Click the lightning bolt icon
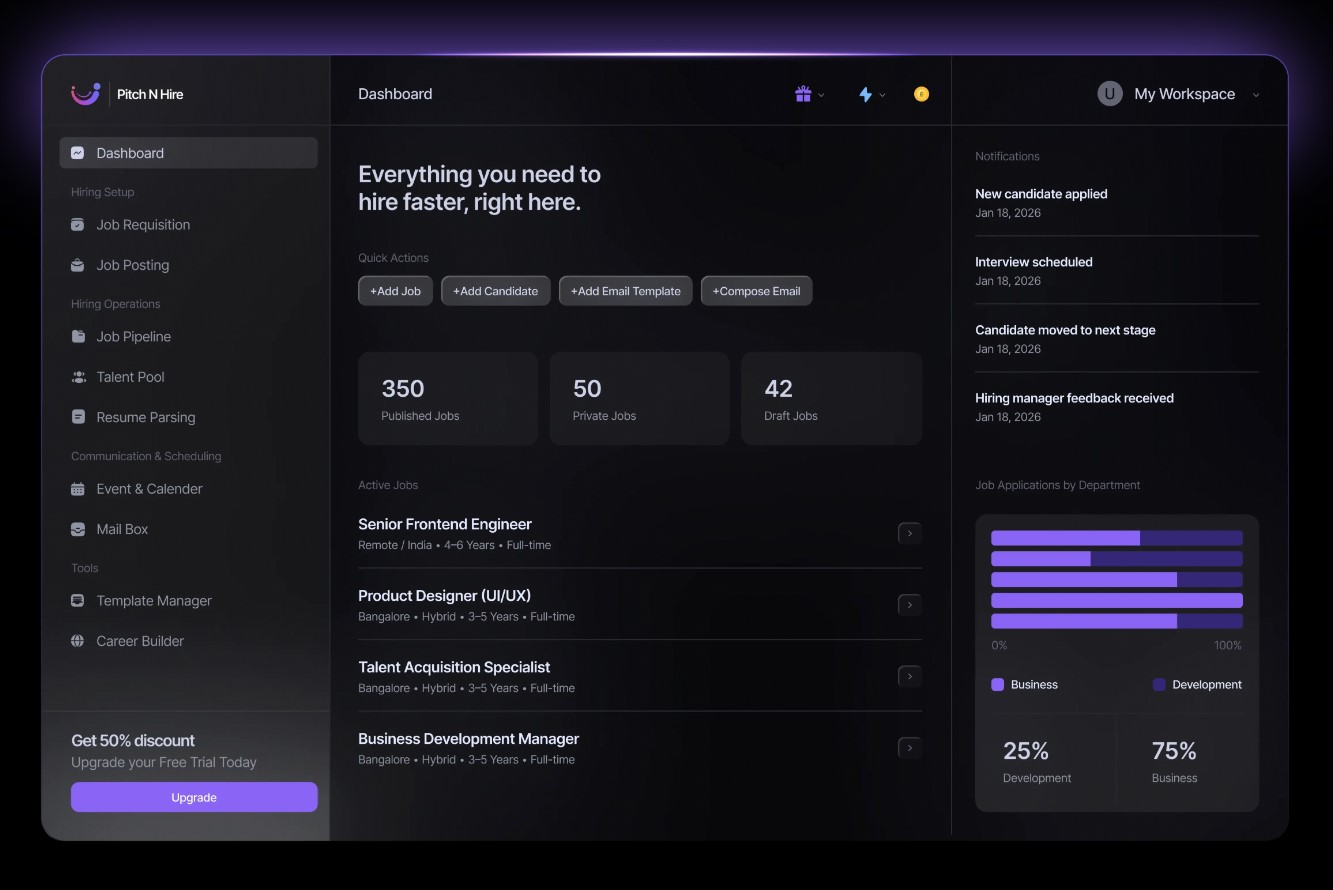Screen dimensions: 1333x890 coord(866,94)
